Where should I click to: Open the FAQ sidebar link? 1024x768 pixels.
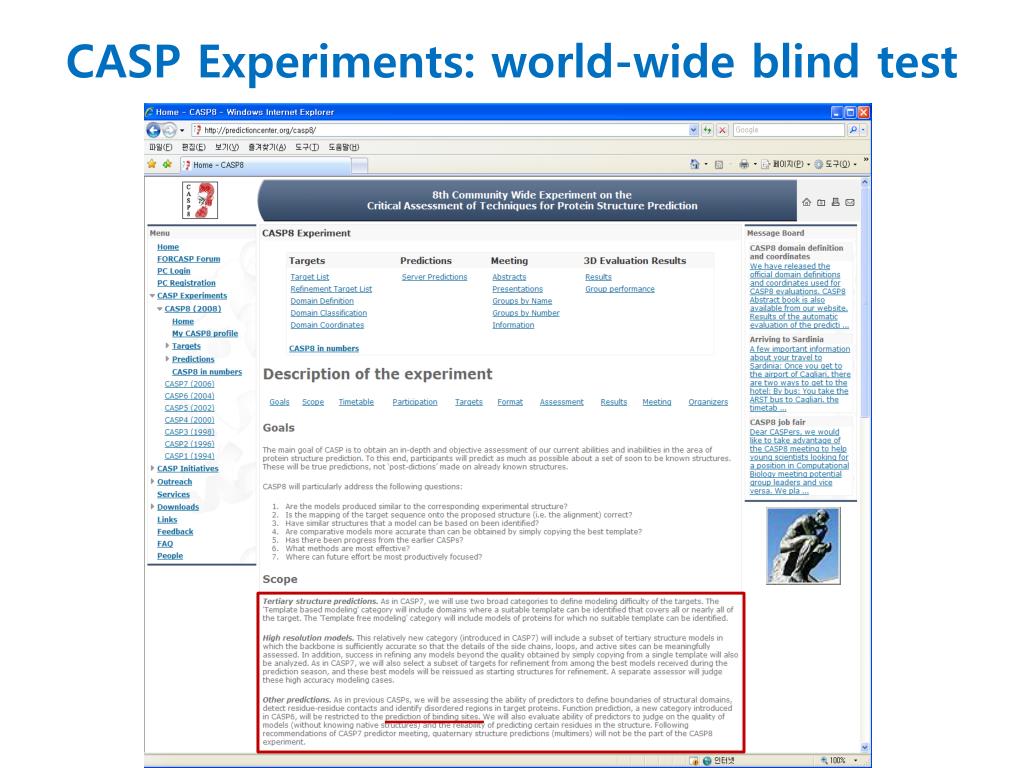pos(165,543)
